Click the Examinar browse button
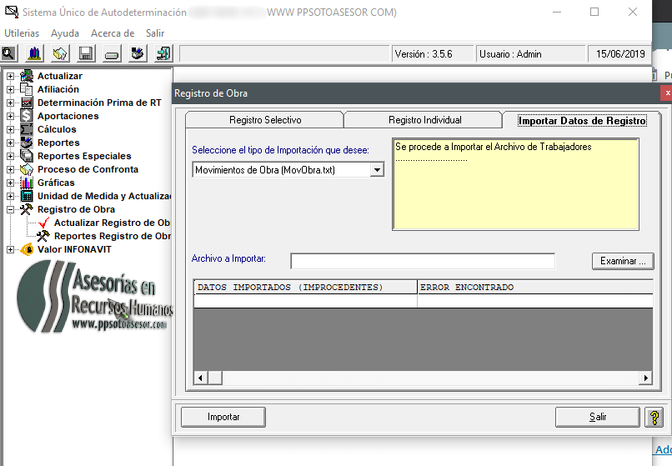 [623, 261]
